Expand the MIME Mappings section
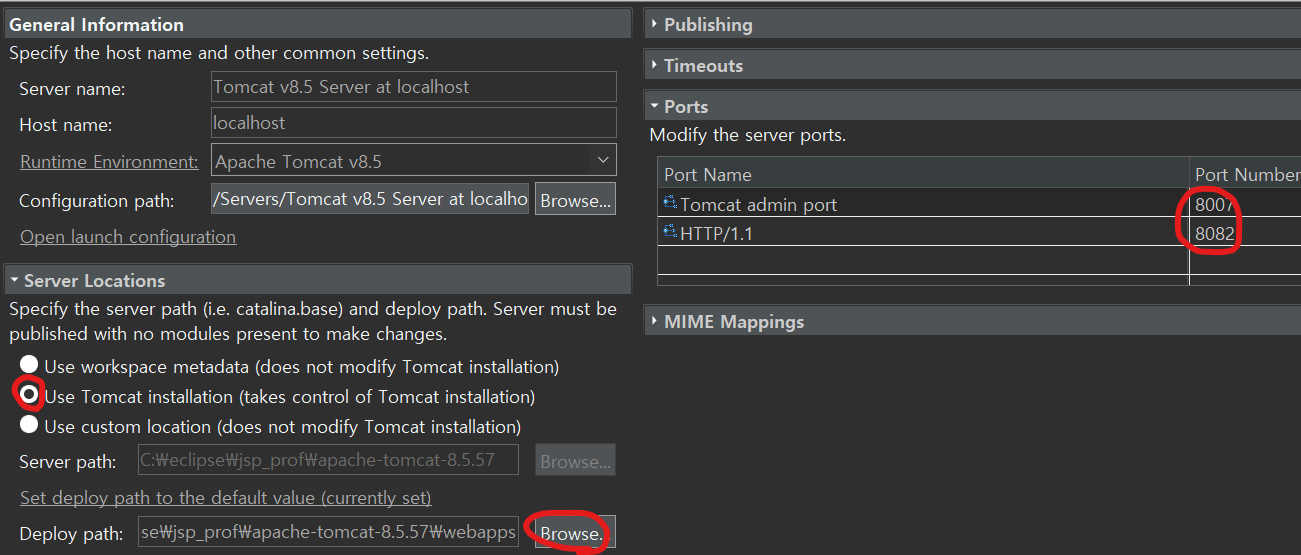Viewport: 1301px width, 555px height. [654, 321]
